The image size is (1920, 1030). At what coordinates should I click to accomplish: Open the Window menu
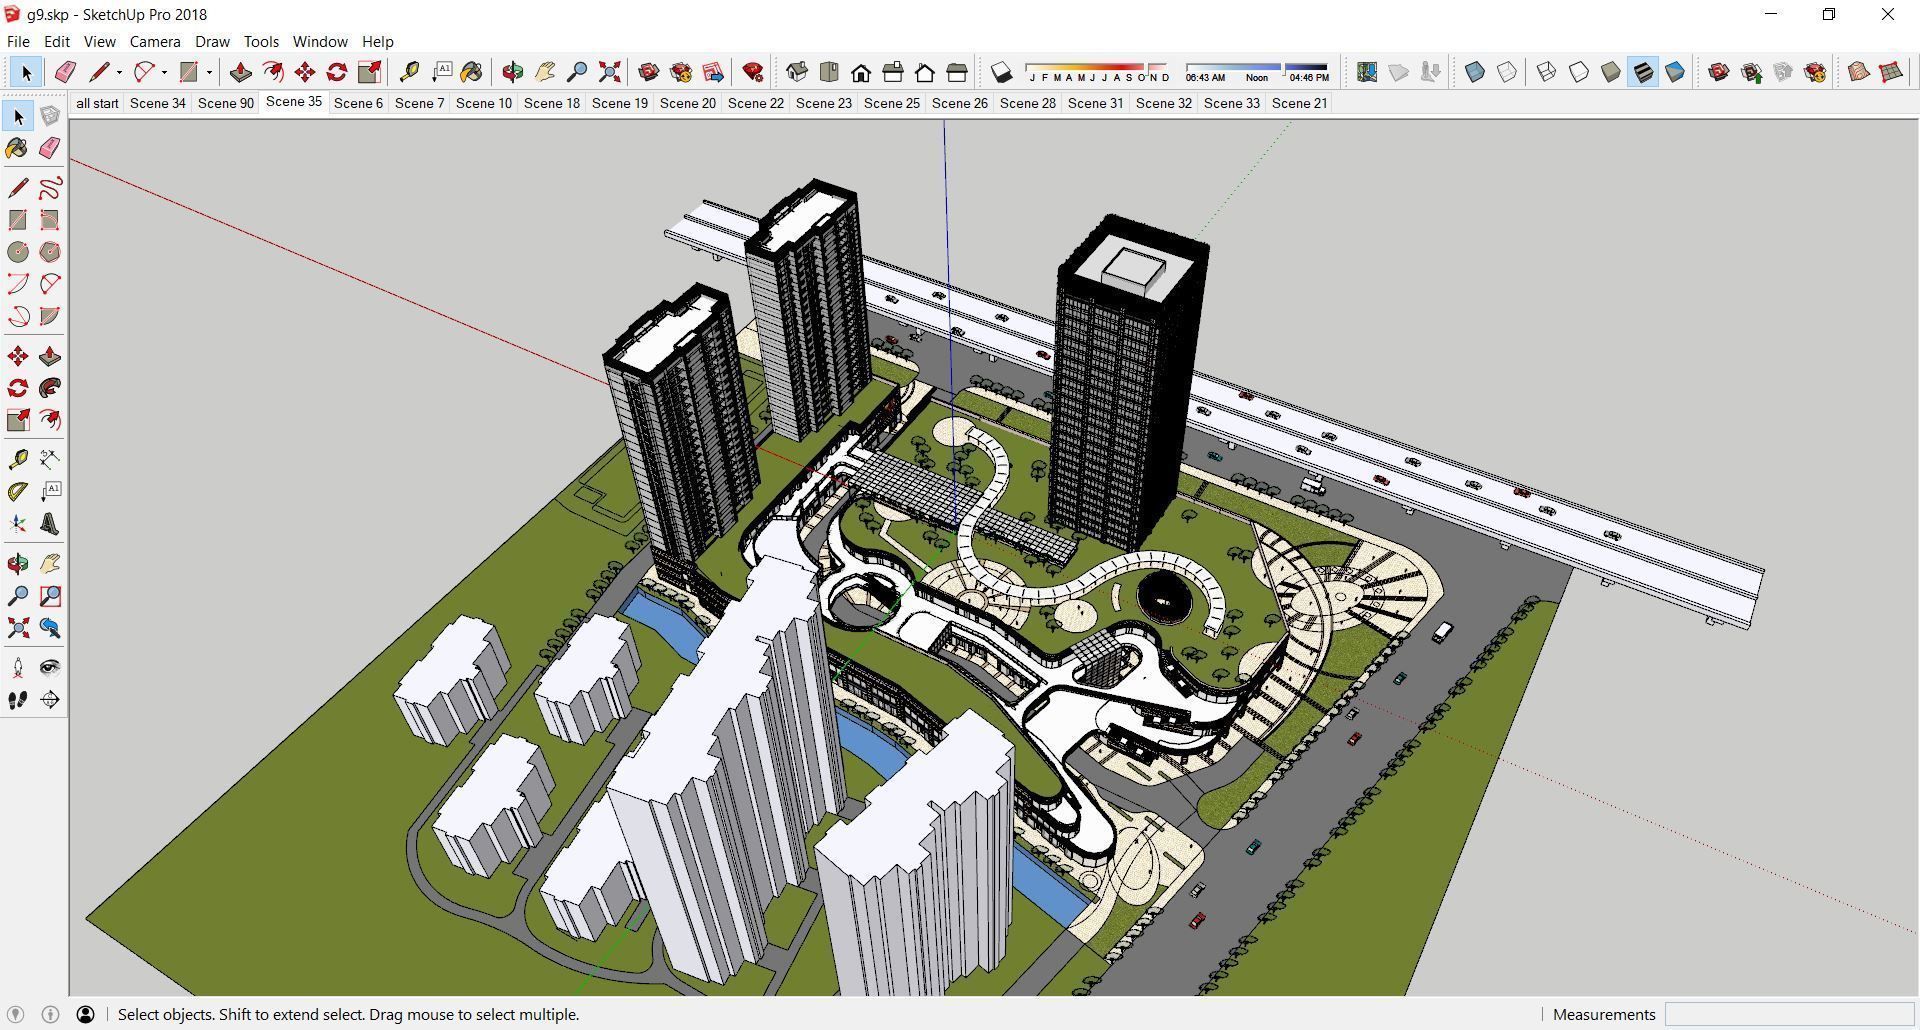tap(320, 41)
